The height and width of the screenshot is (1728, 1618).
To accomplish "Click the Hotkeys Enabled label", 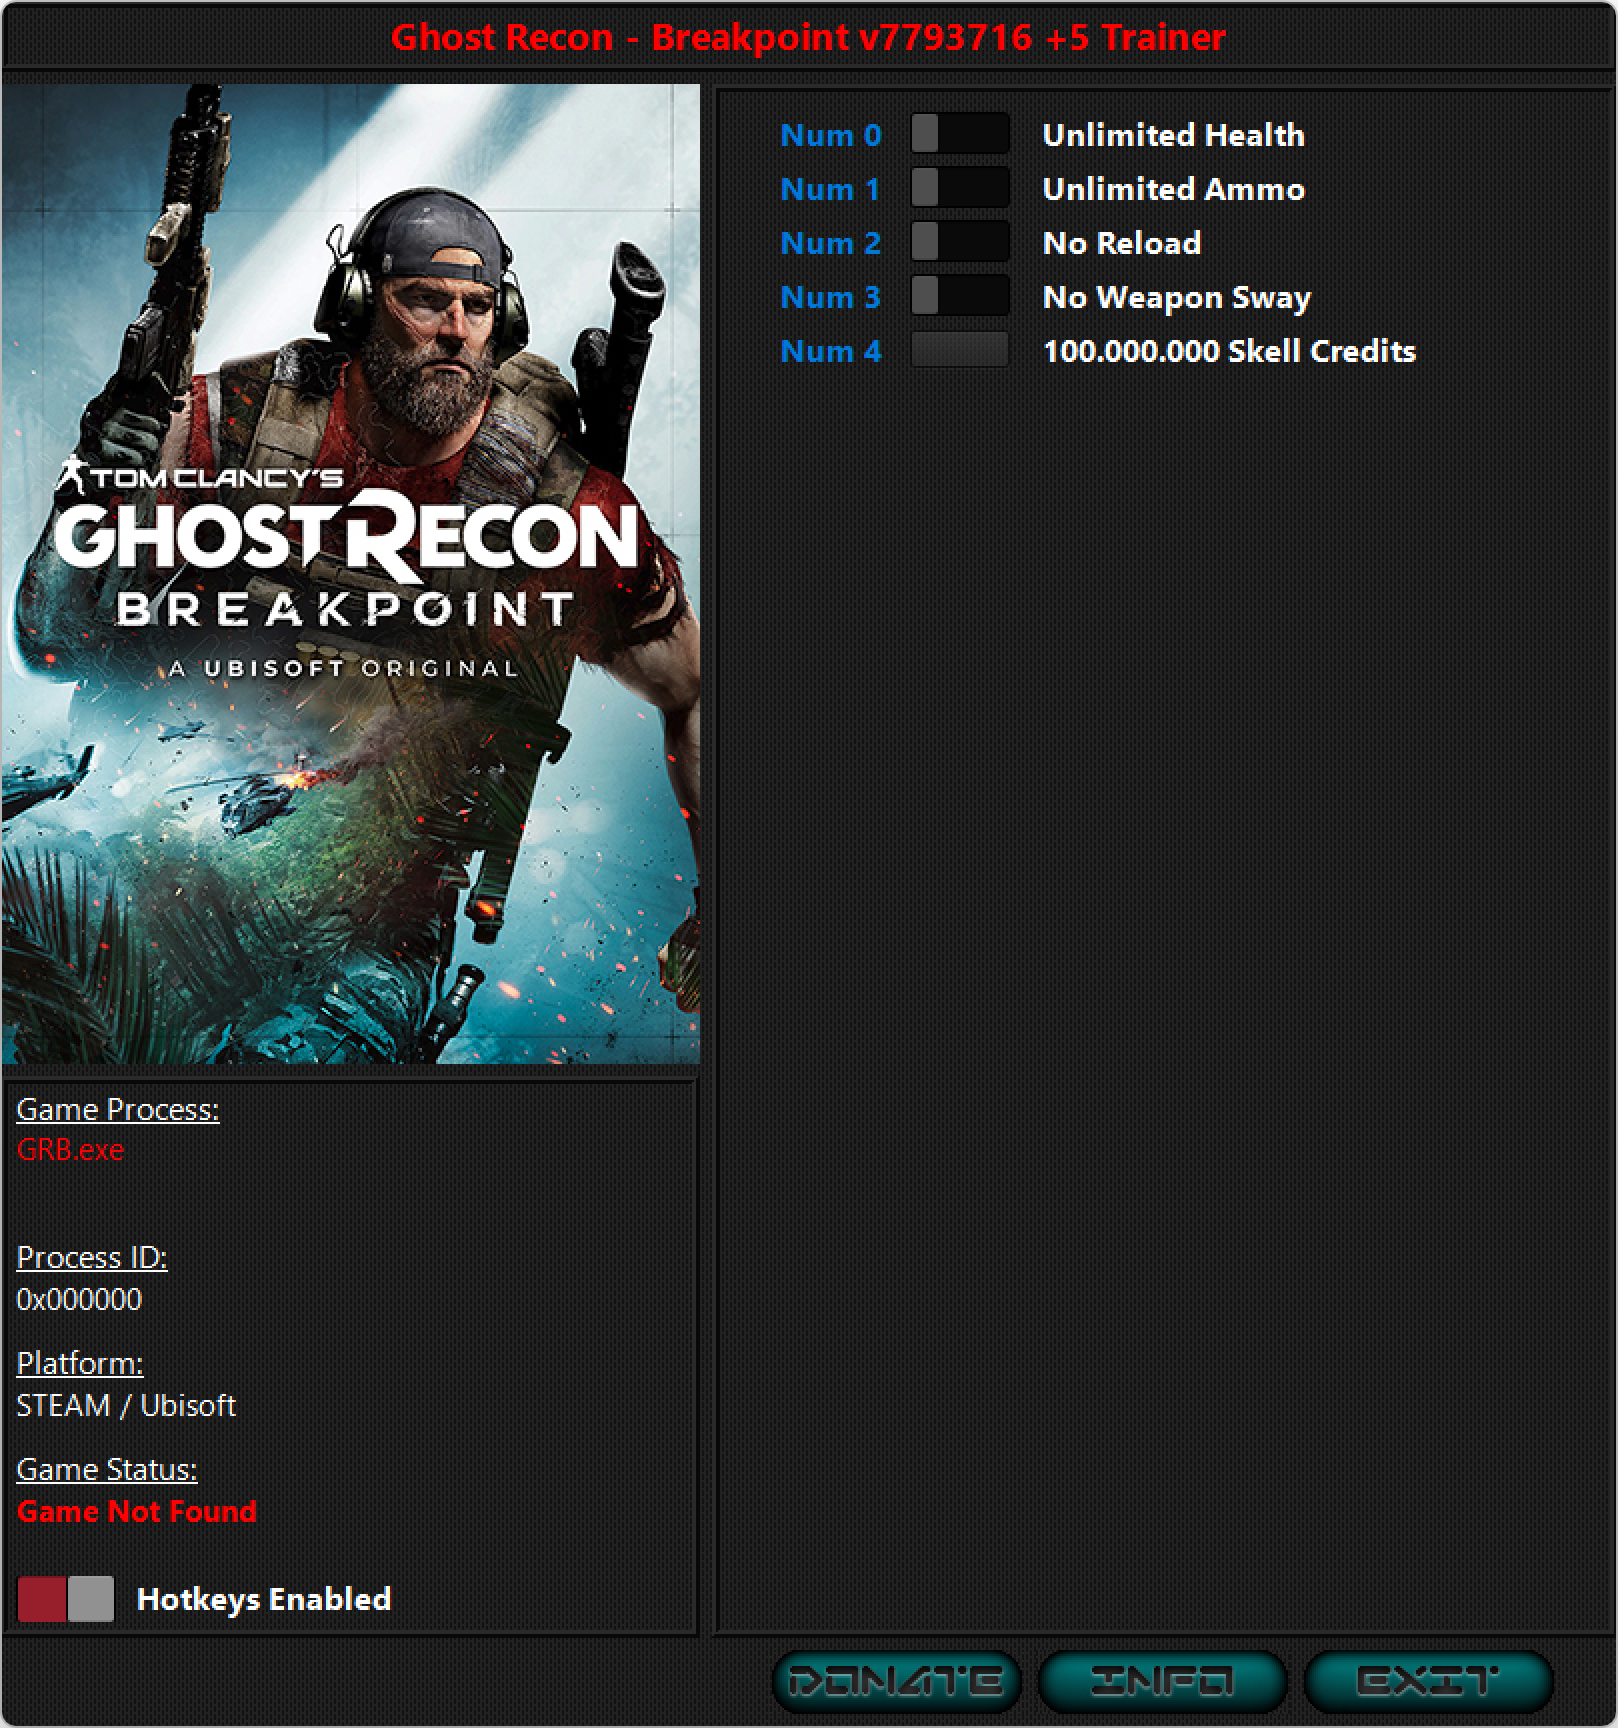I will pos(264,1599).
